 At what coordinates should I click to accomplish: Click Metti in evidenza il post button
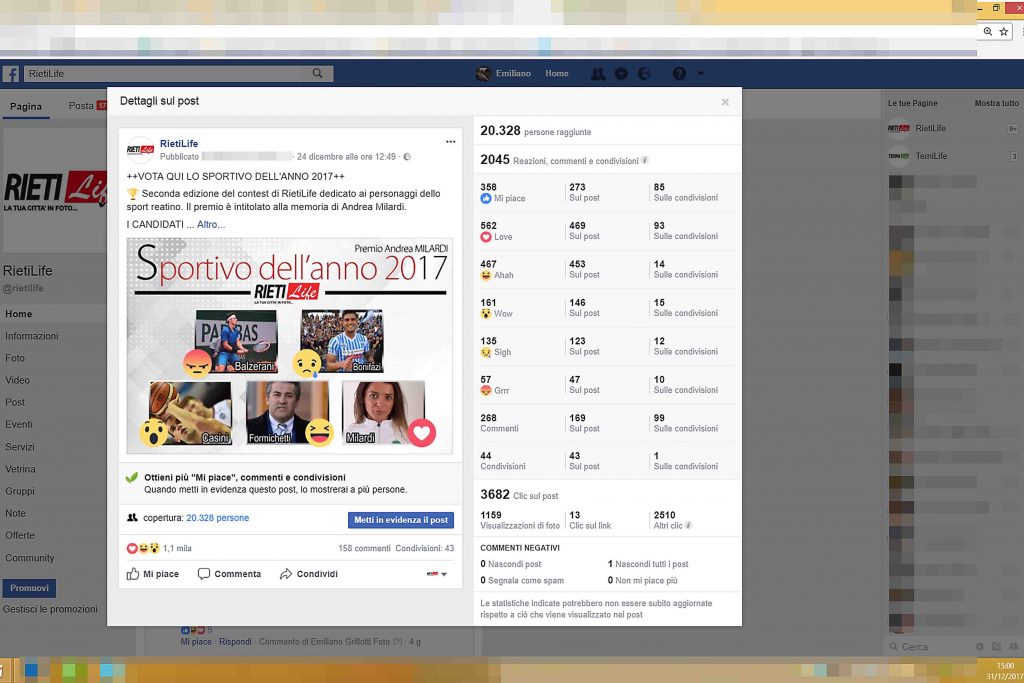[x=400, y=520]
